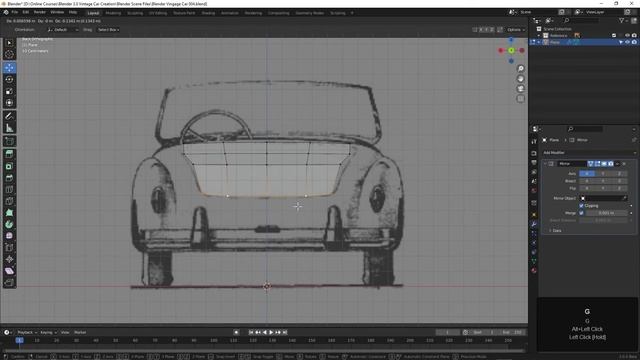Disable Plane render camera toggle in outliner
This screenshot has width=640, height=360.
634,42
